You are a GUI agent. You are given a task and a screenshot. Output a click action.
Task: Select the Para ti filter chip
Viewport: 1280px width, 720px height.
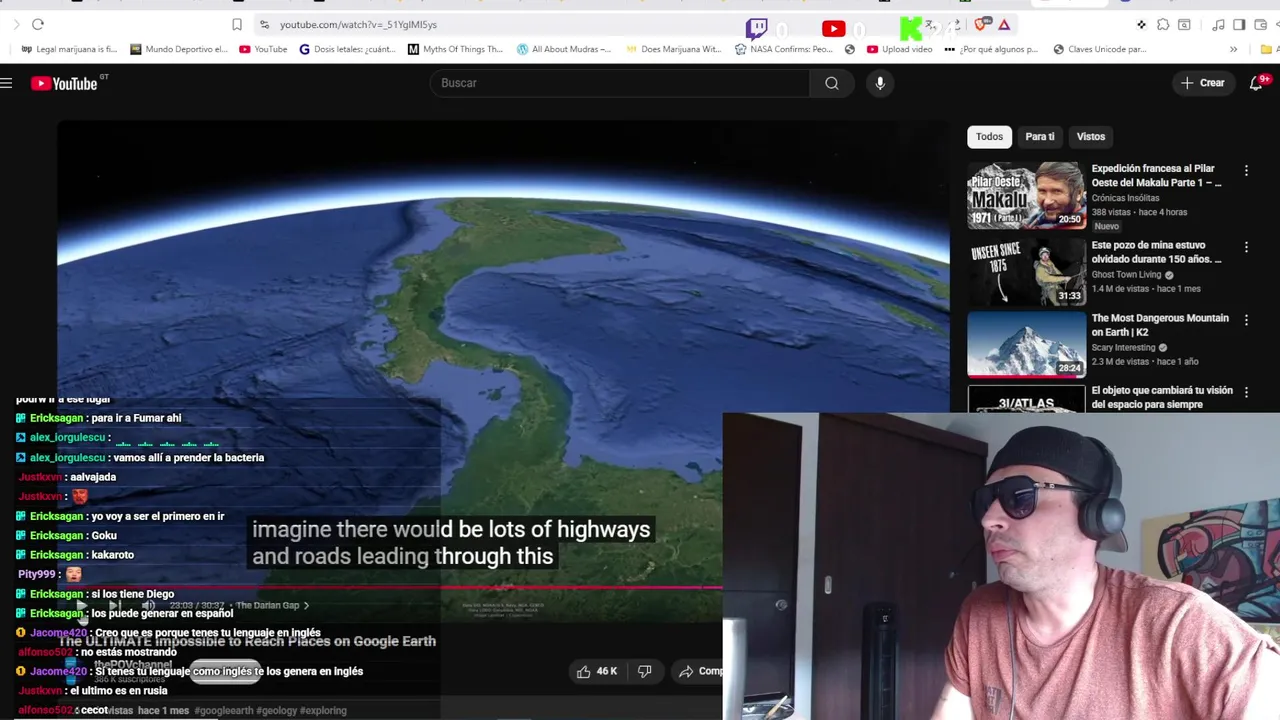(1039, 137)
